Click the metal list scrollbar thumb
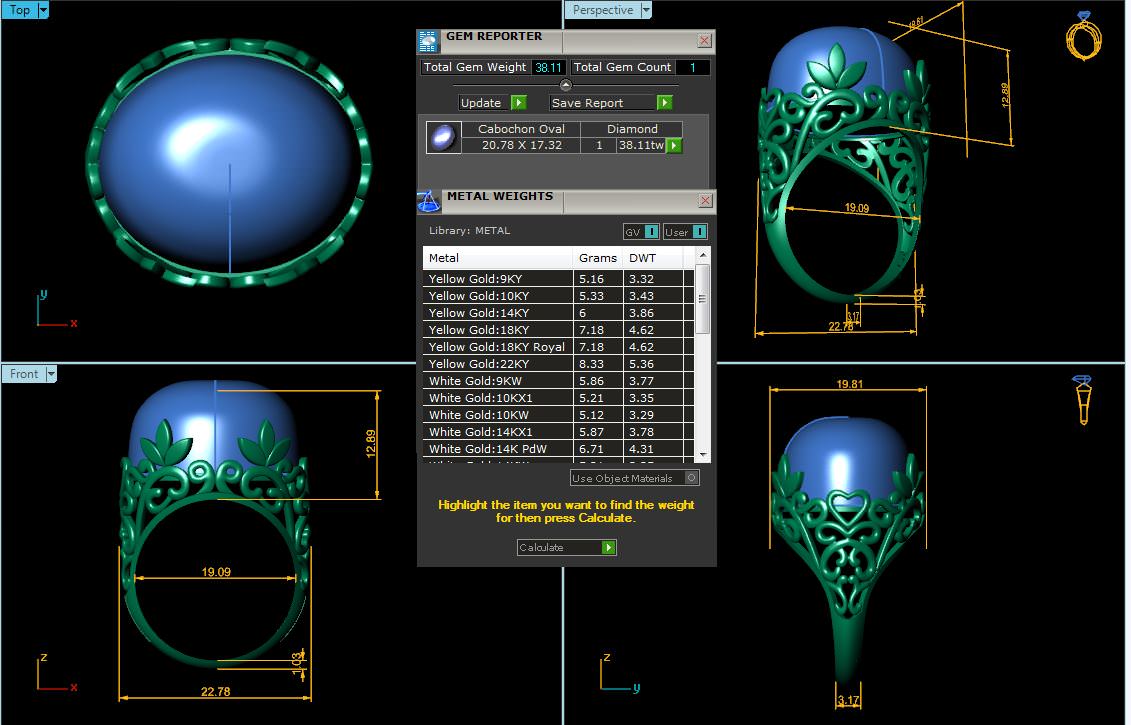This screenshot has width=1131, height=725. [703, 298]
